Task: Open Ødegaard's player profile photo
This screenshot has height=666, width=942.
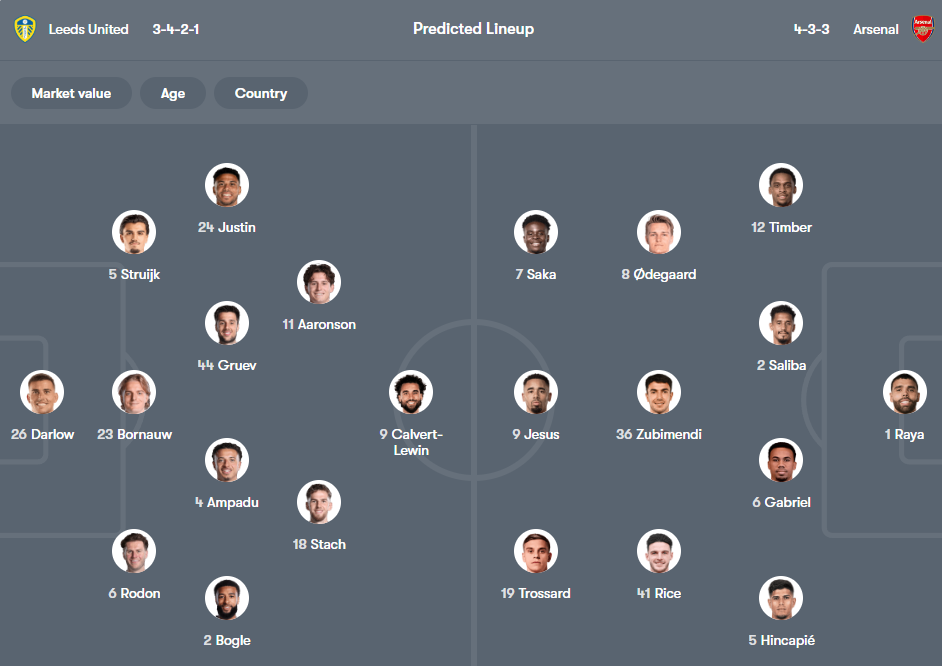Action: [659, 231]
